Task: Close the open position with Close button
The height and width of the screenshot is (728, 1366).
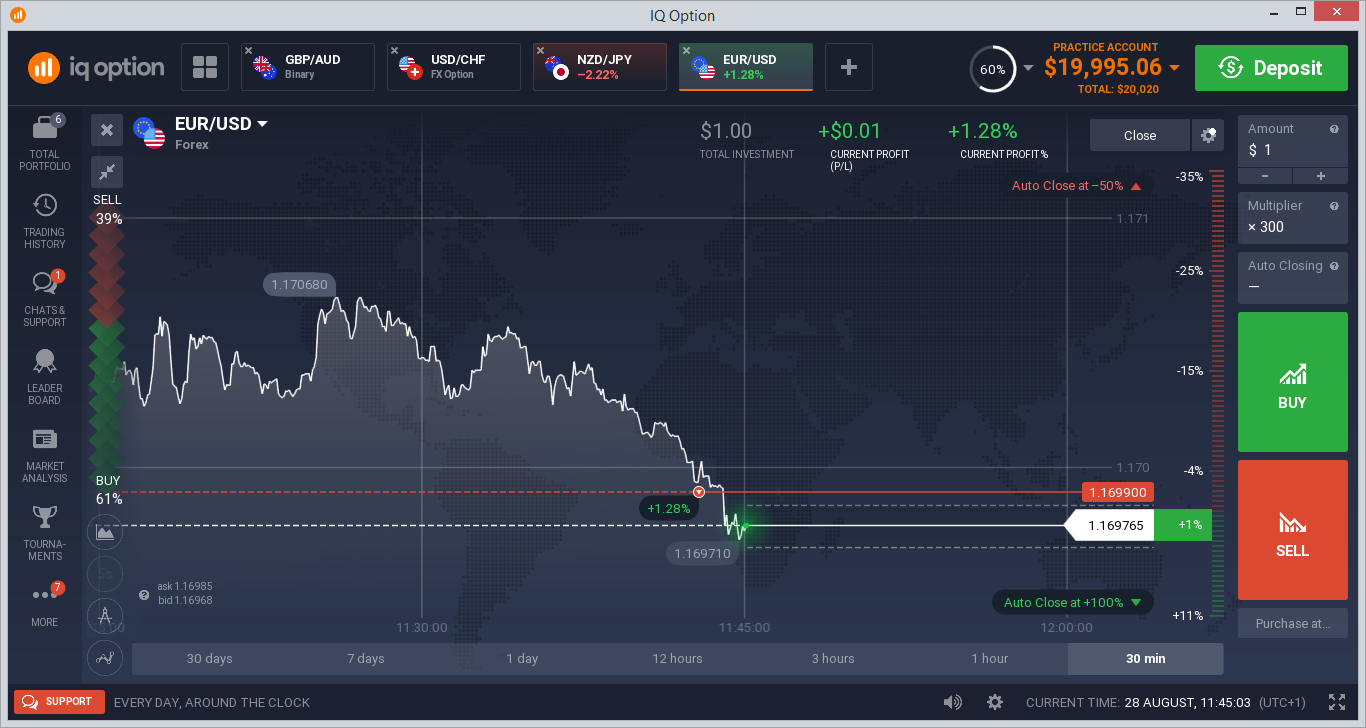Action: [x=1140, y=135]
